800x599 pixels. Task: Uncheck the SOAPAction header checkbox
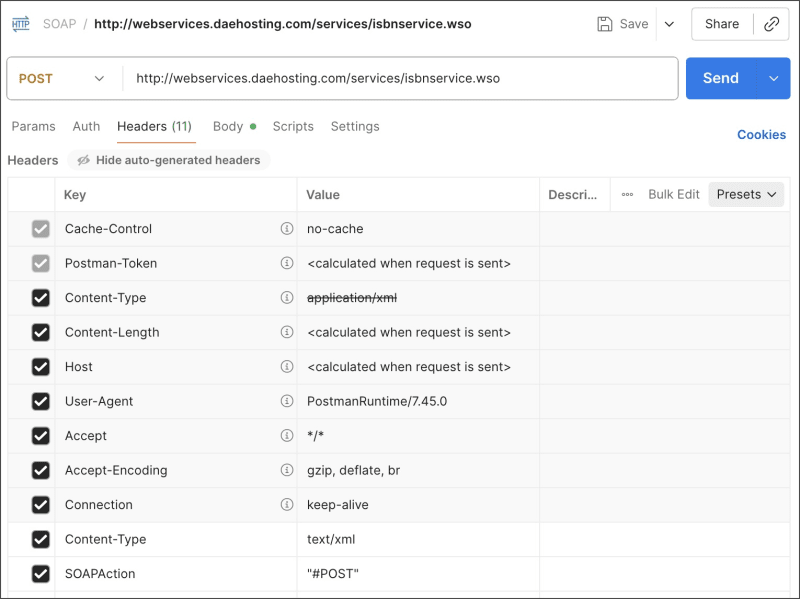pyautogui.click(x=41, y=574)
